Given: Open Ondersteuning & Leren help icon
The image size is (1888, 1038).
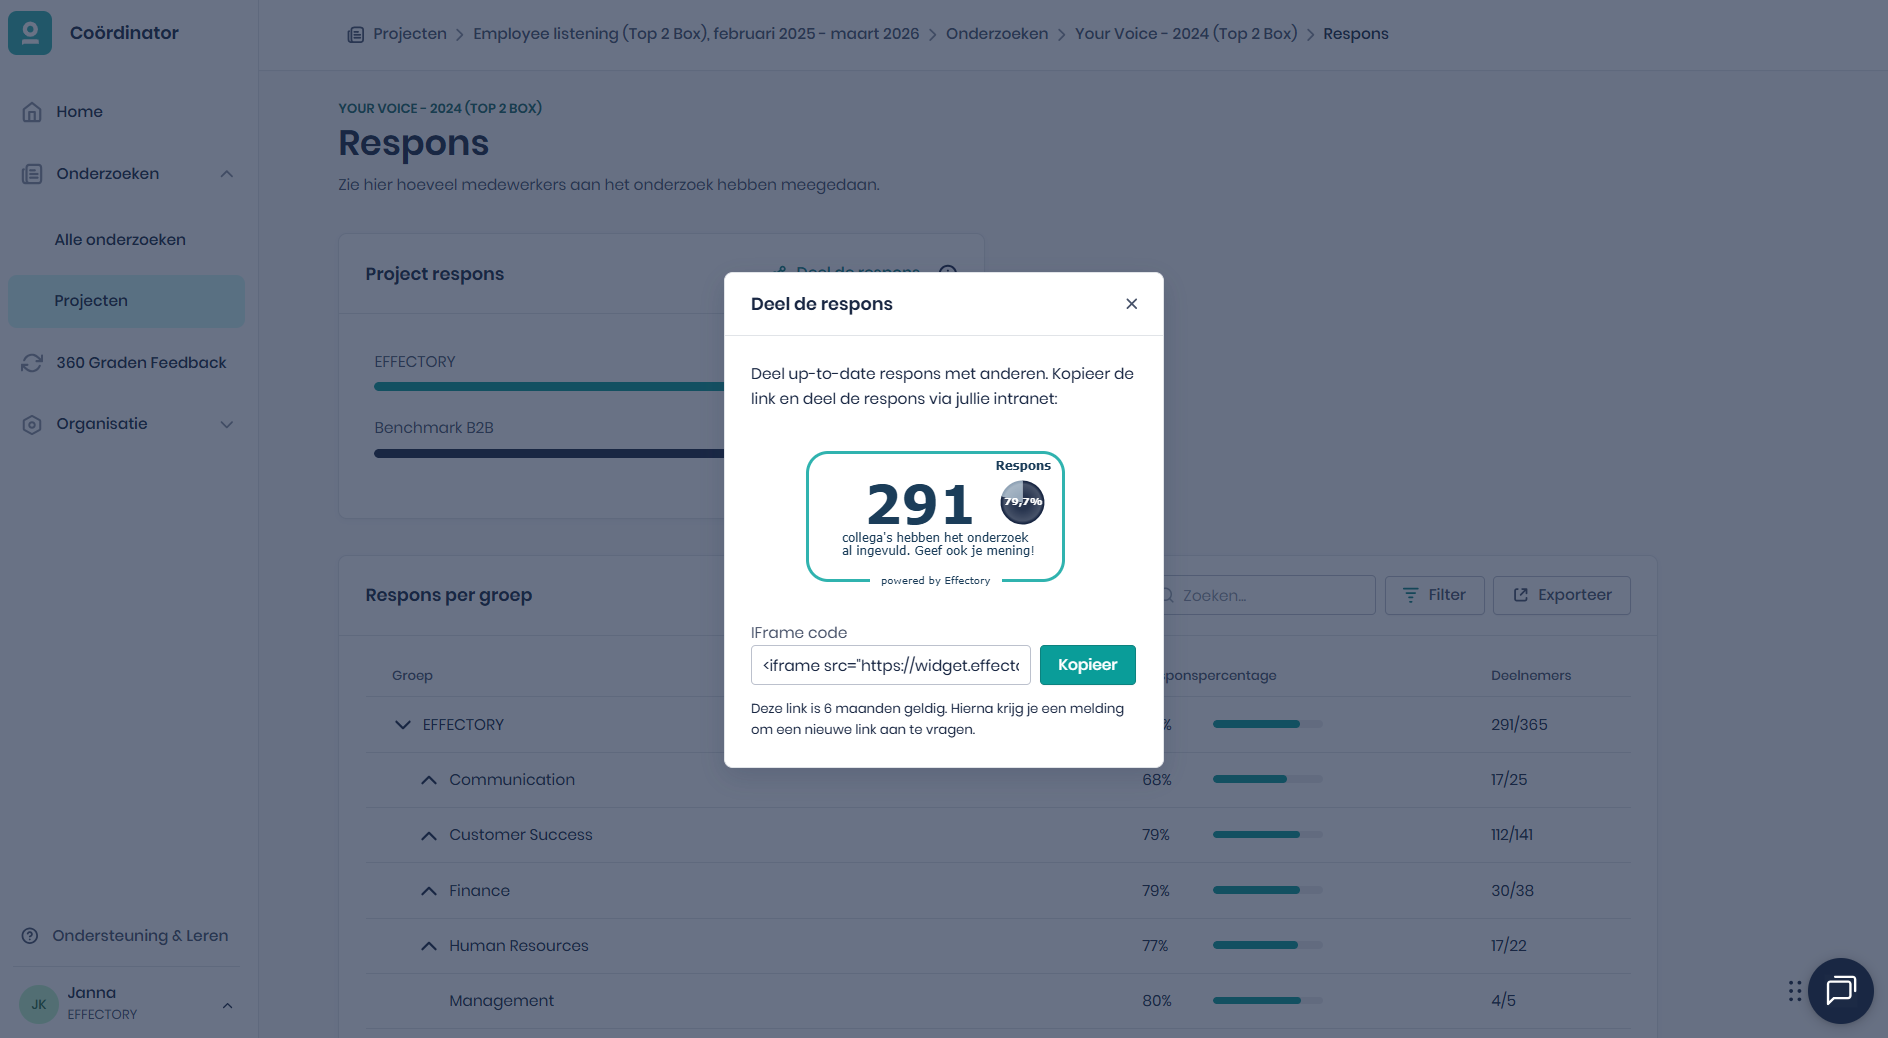Looking at the screenshot, I should point(30,936).
